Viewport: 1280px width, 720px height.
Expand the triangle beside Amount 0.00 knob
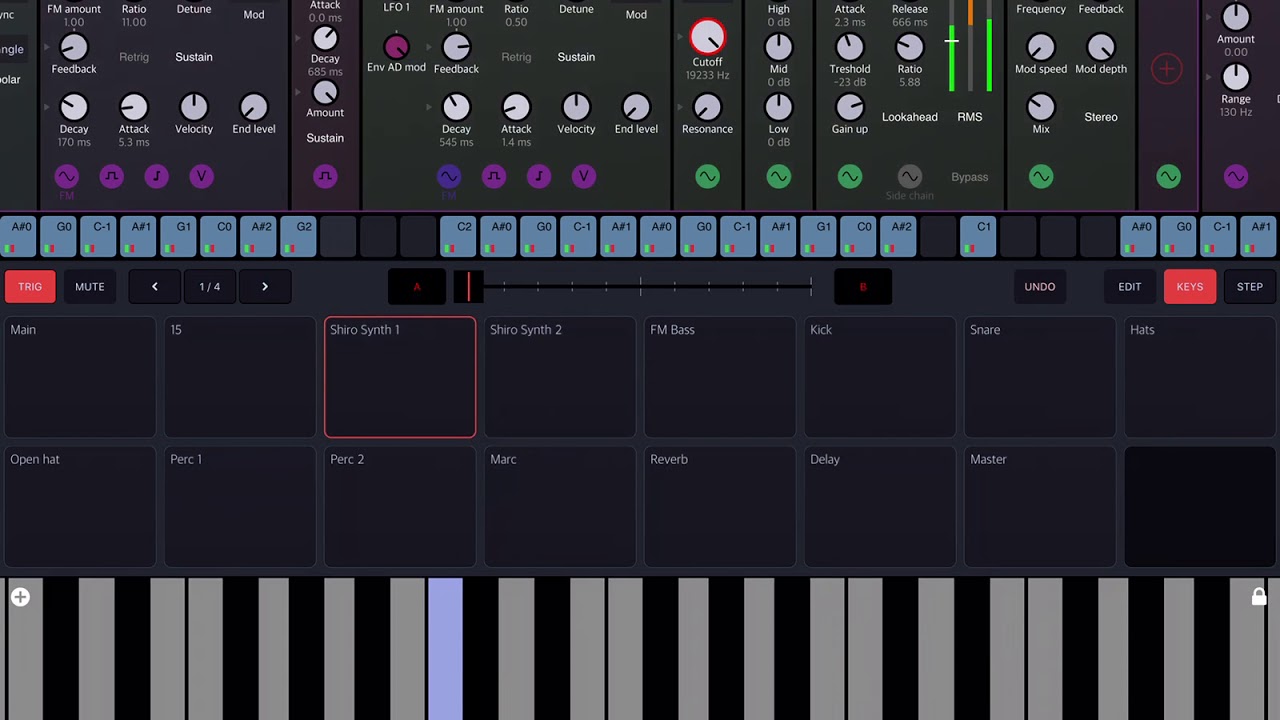(x=1210, y=17)
